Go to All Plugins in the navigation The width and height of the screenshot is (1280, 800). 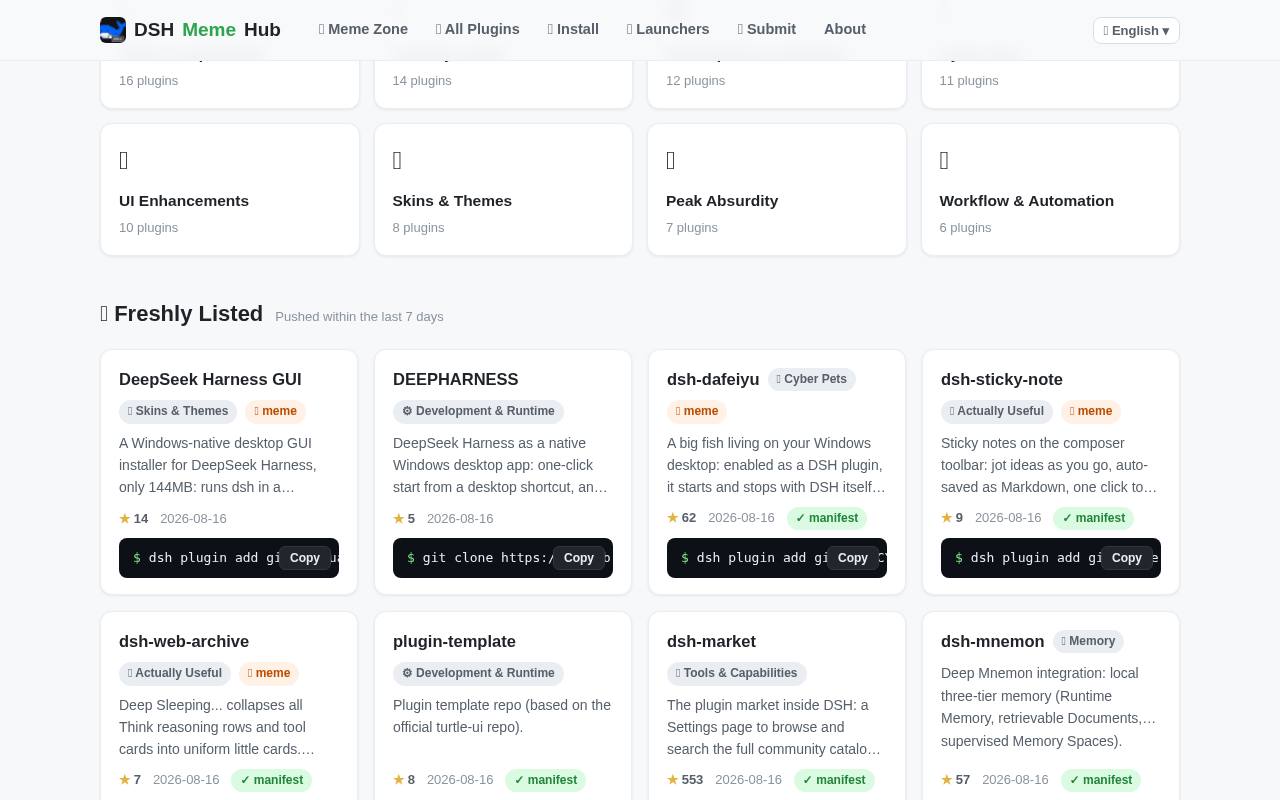478,29
